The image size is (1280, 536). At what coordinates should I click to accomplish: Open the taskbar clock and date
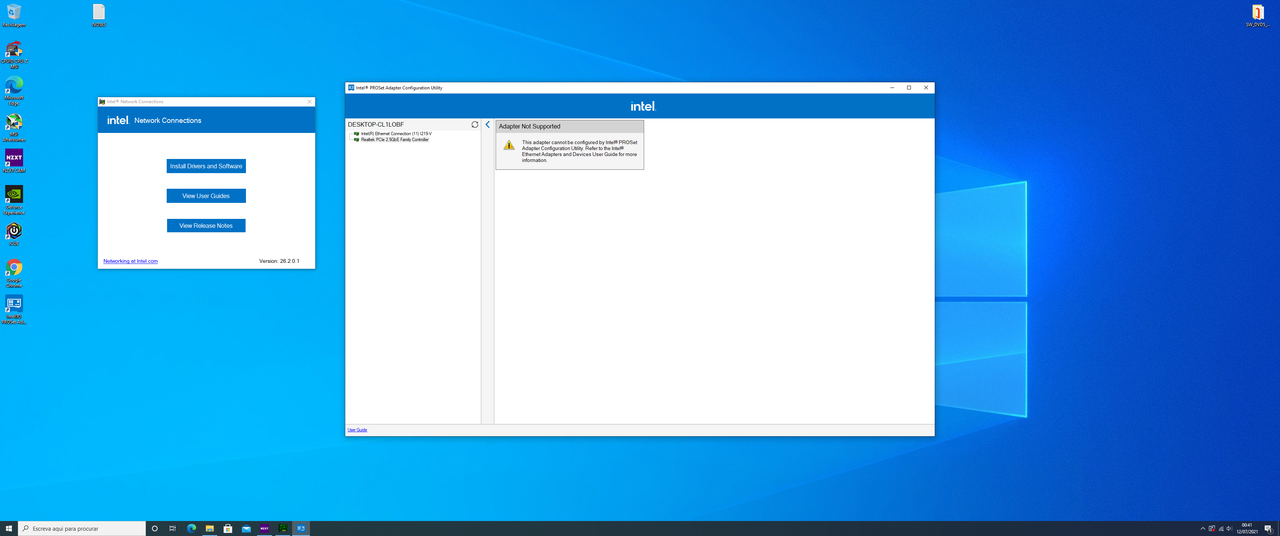point(1246,528)
